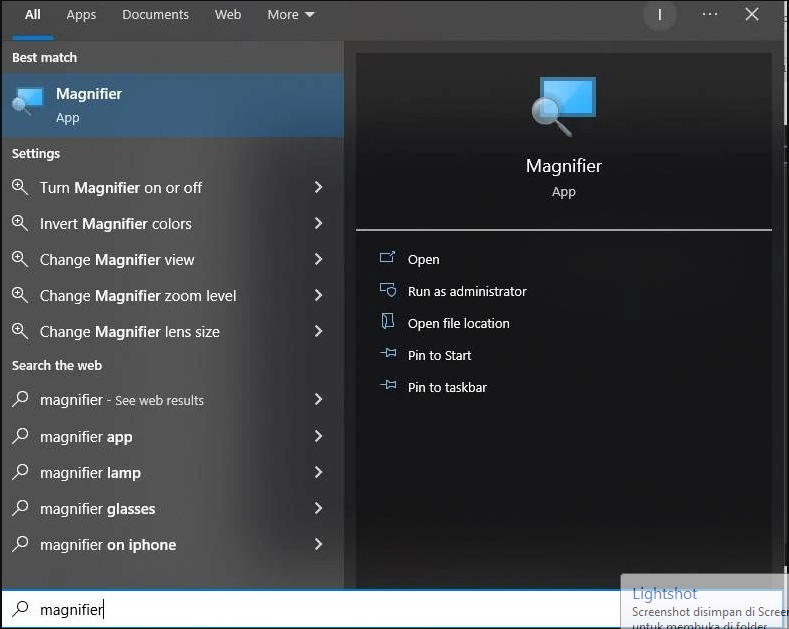Expand Change Magnifier view arrow
The width and height of the screenshot is (789, 629).
[x=318, y=259]
